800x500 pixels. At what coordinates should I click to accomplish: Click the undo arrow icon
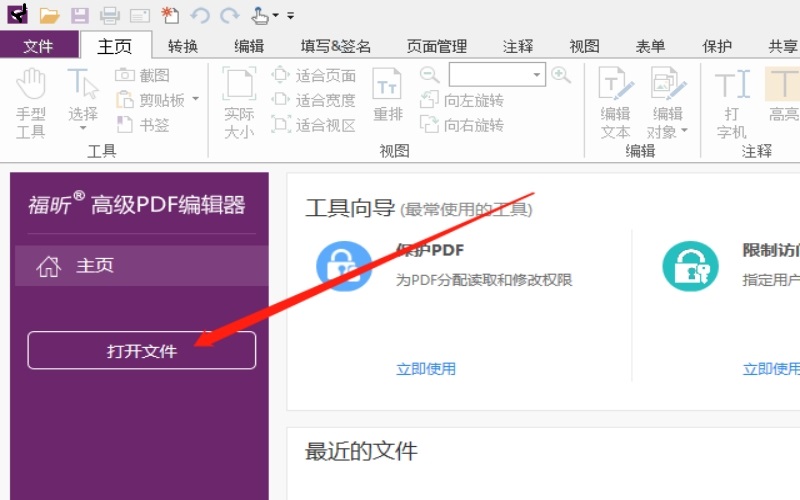pyautogui.click(x=200, y=15)
